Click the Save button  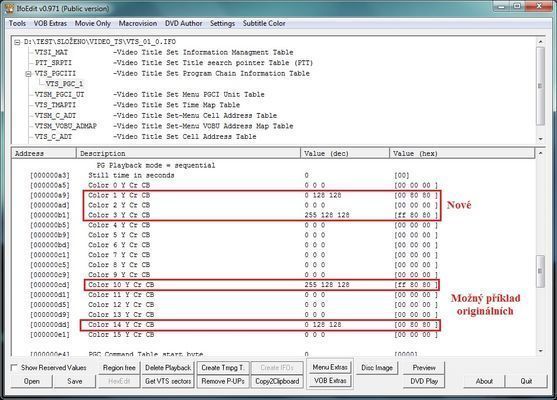point(75,381)
